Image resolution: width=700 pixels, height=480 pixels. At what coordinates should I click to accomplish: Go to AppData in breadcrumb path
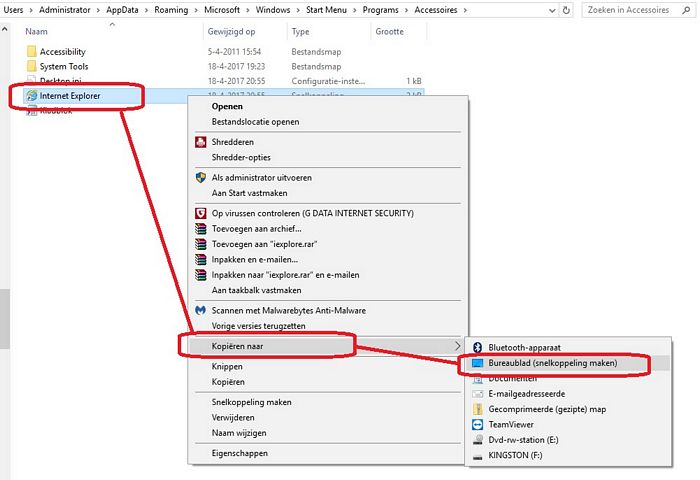pyautogui.click(x=122, y=10)
